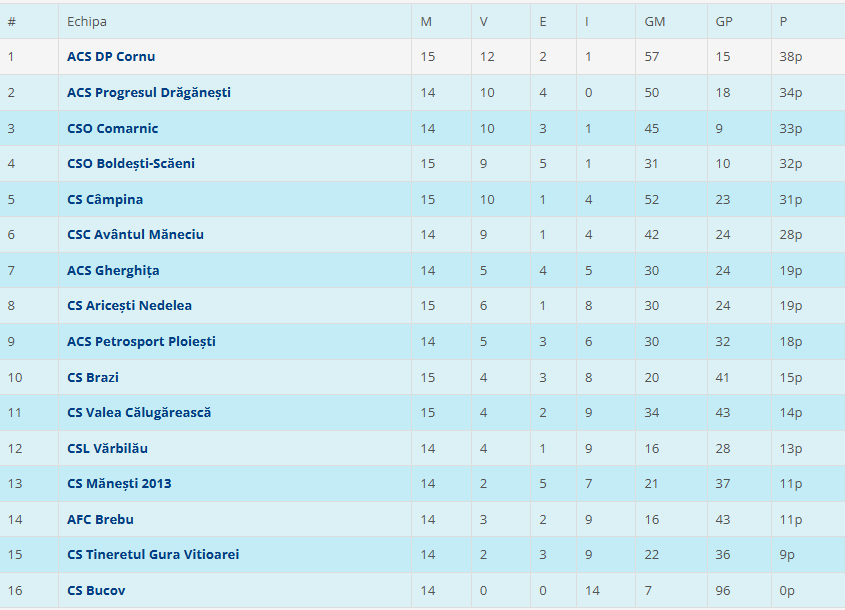The image size is (845, 610).
Task: Select CS Aricești Nedelea link
Action: pyautogui.click(x=129, y=306)
